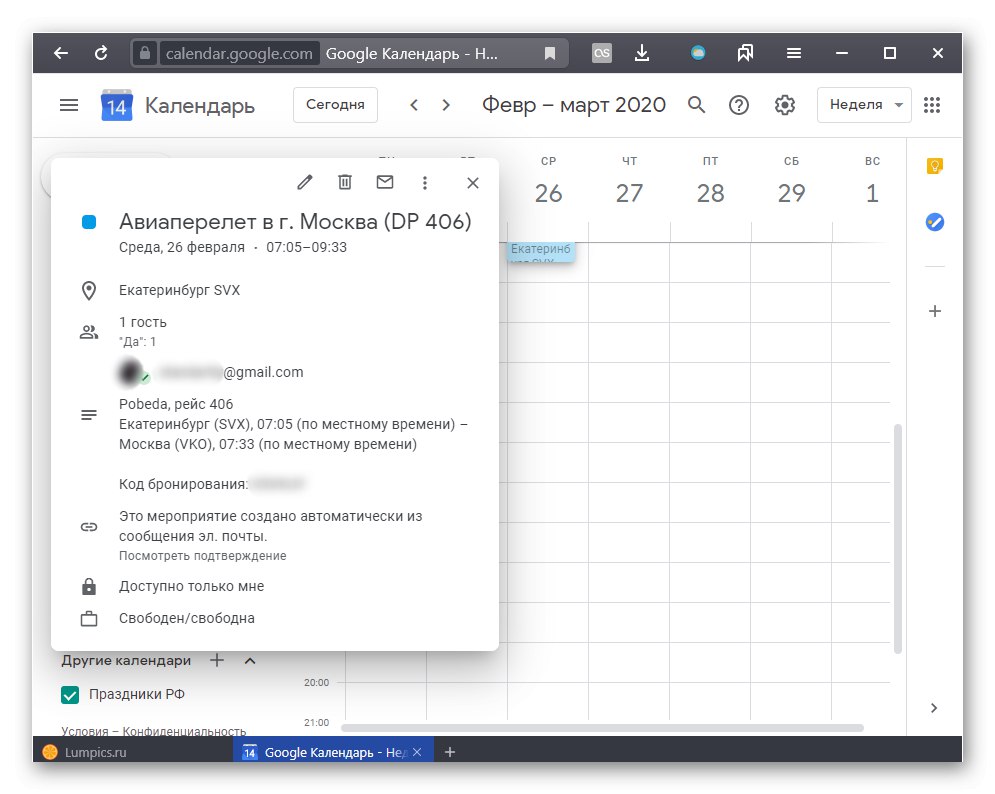The width and height of the screenshot is (995, 794).
Task: Click the Февр – март 2020 heading
Action: click(x=574, y=105)
